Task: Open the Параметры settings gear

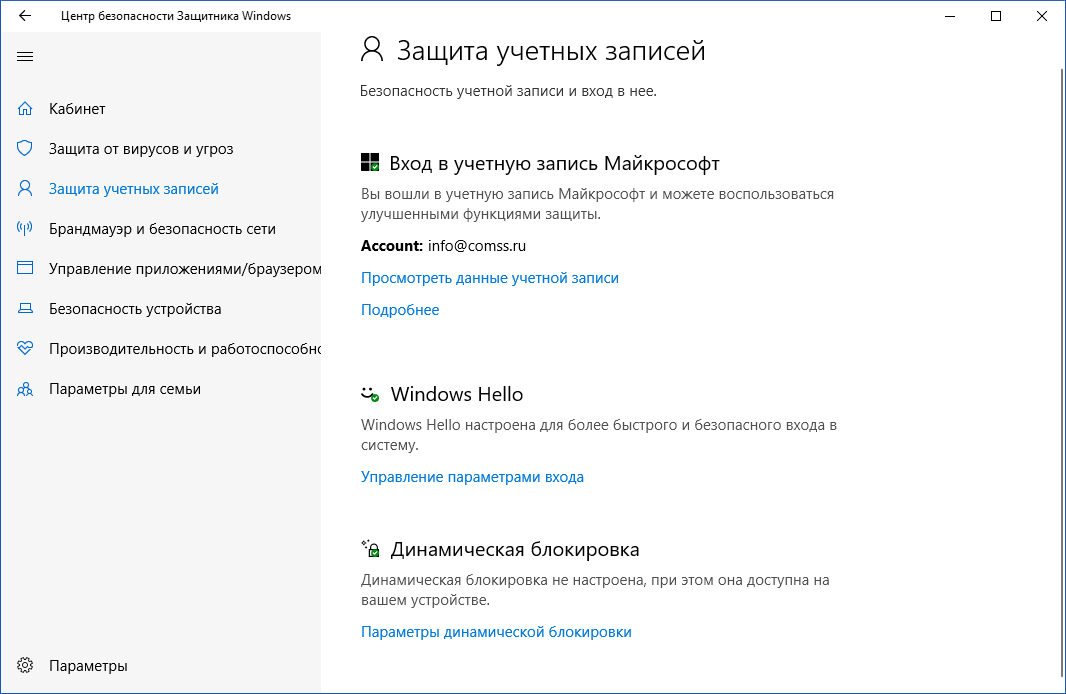Action: (24, 664)
